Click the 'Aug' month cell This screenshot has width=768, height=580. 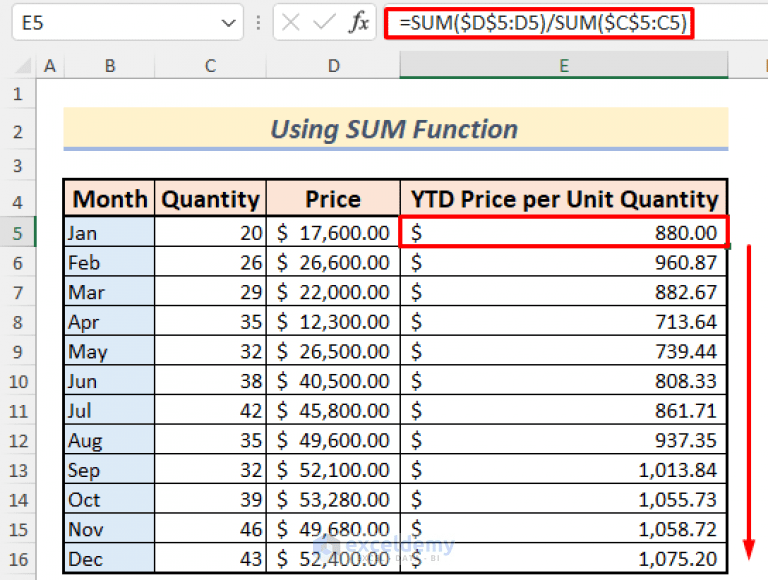pos(110,440)
